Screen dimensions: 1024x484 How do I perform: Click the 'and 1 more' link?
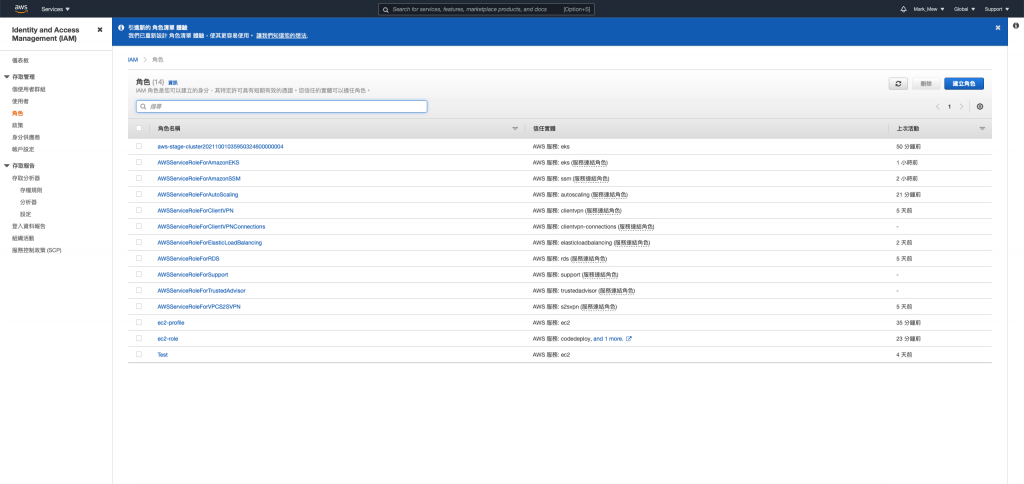(x=608, y=338)
